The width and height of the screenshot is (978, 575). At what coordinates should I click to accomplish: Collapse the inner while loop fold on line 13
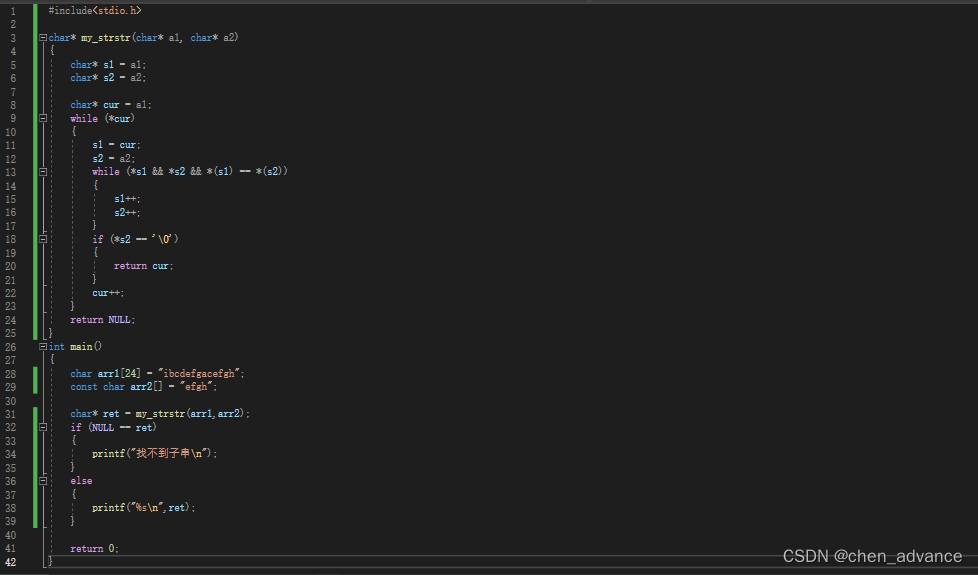(x=43, y=172)
